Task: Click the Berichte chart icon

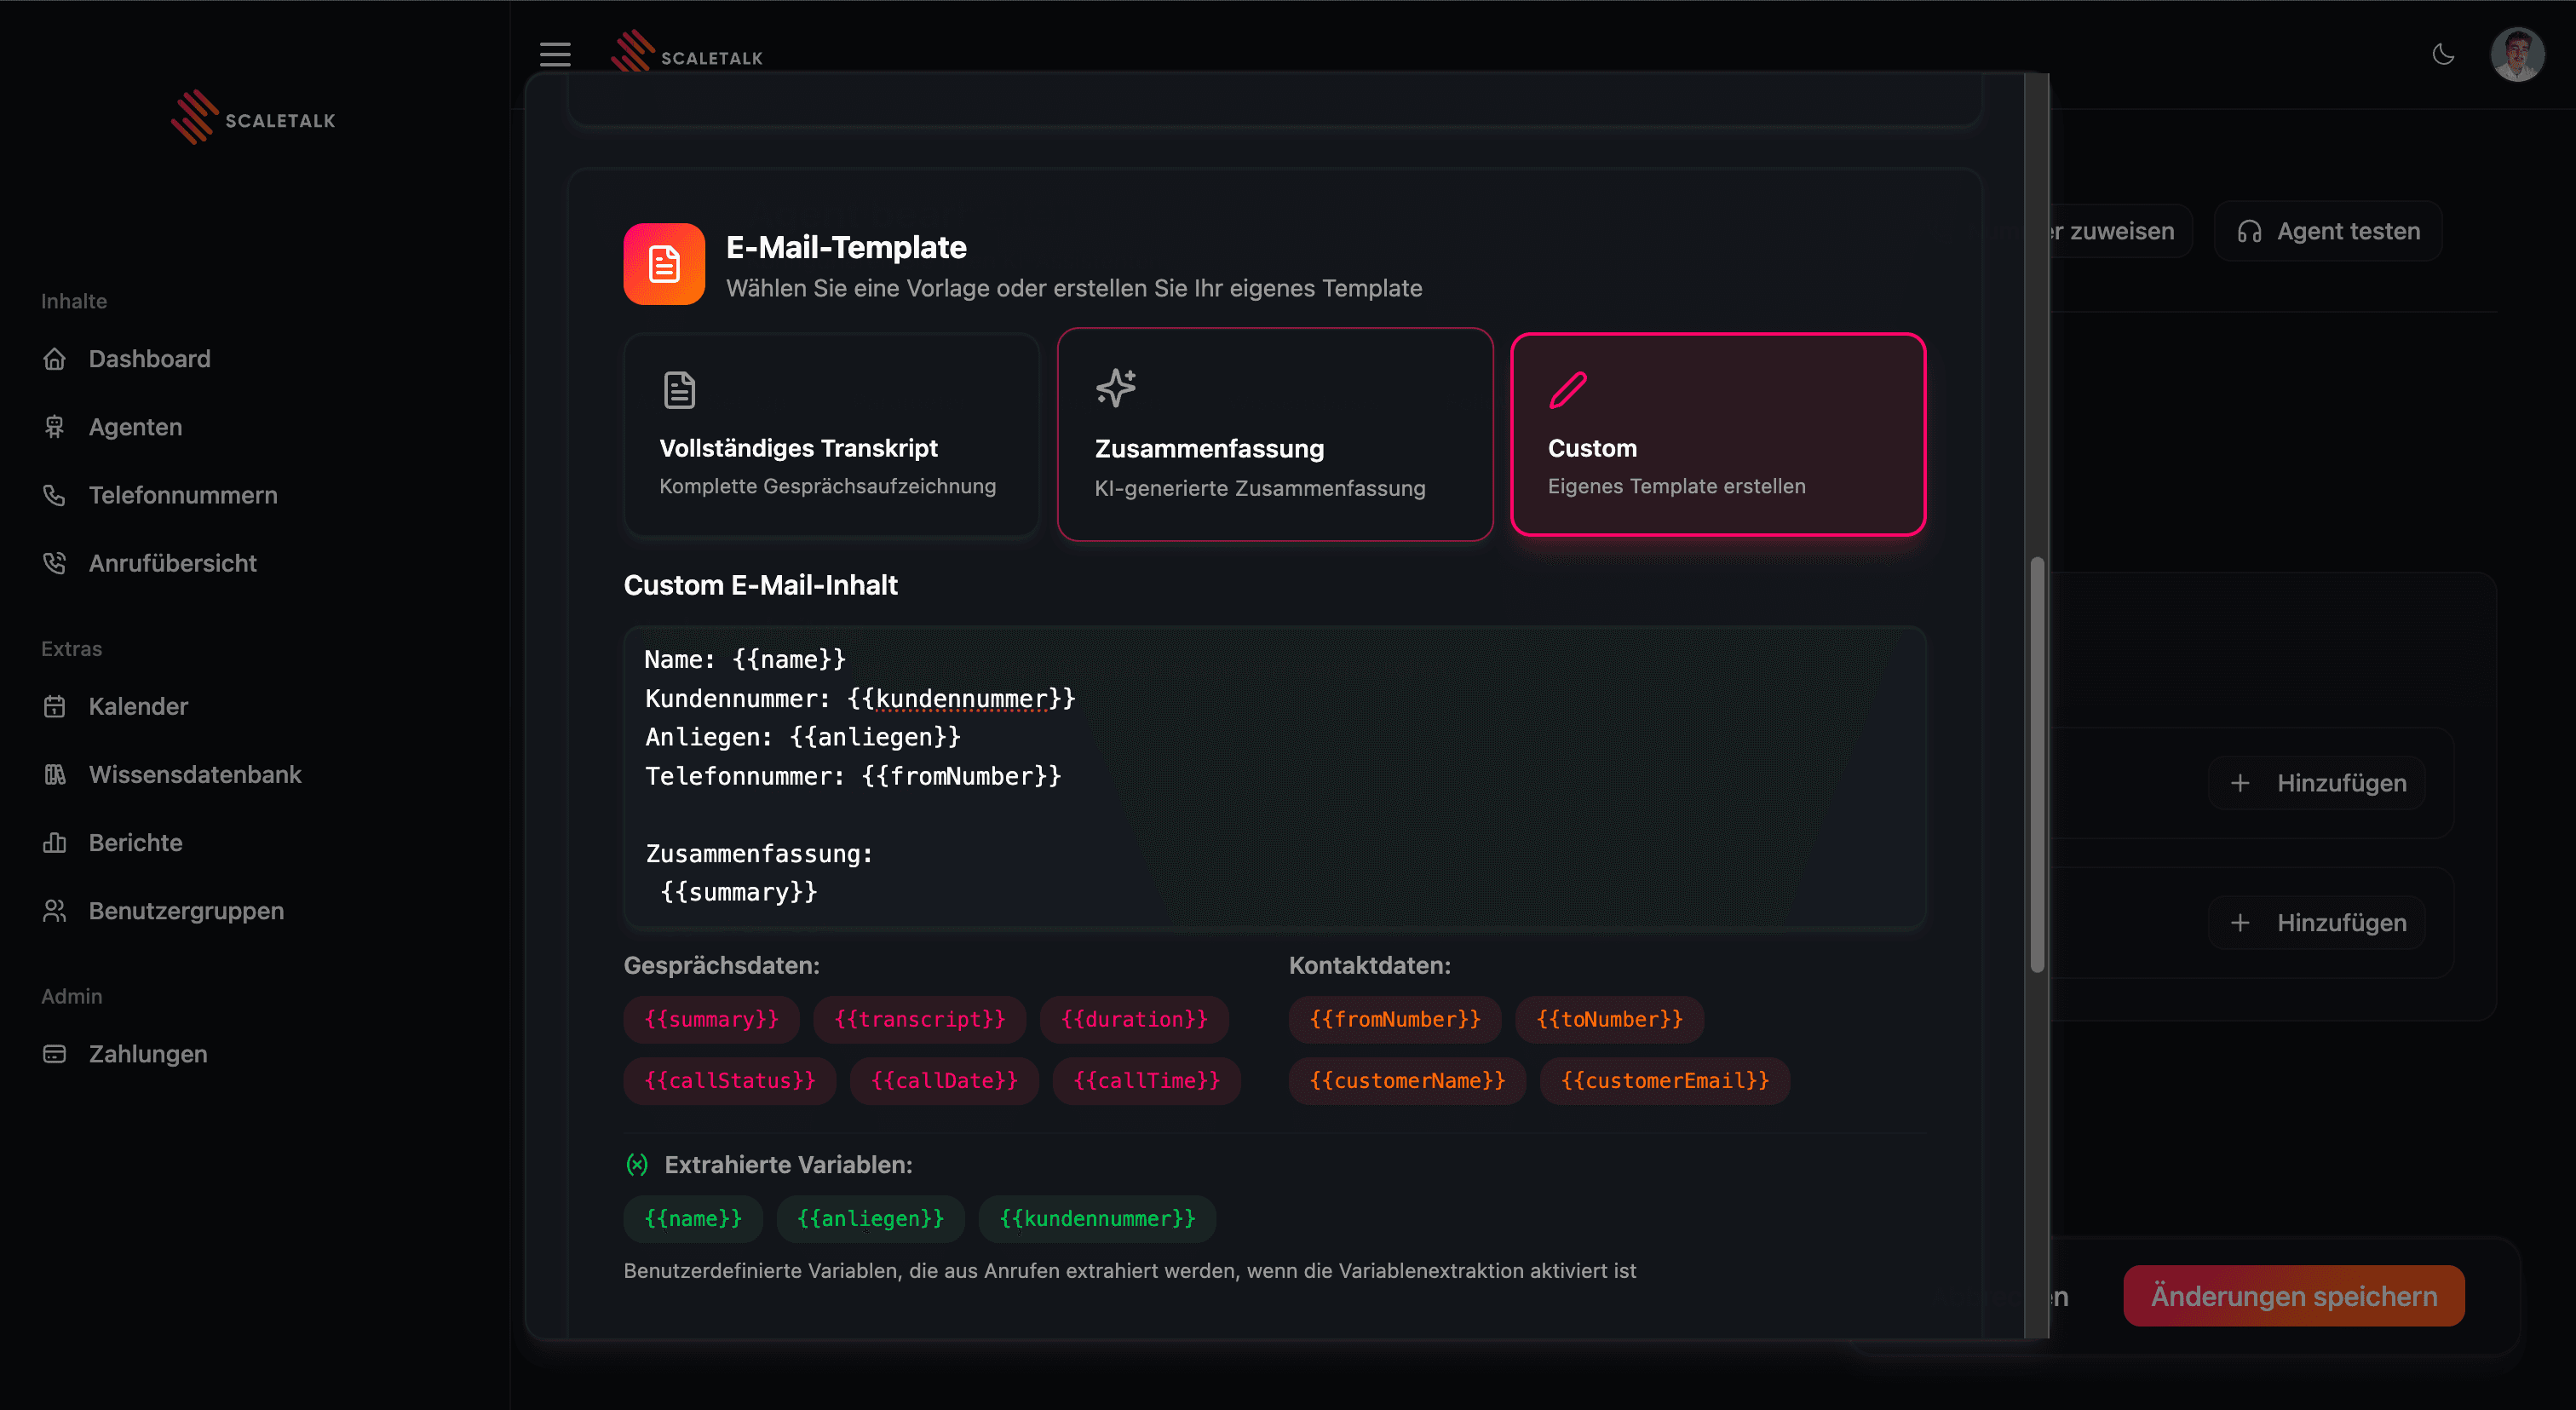Action: coord(55,843)
